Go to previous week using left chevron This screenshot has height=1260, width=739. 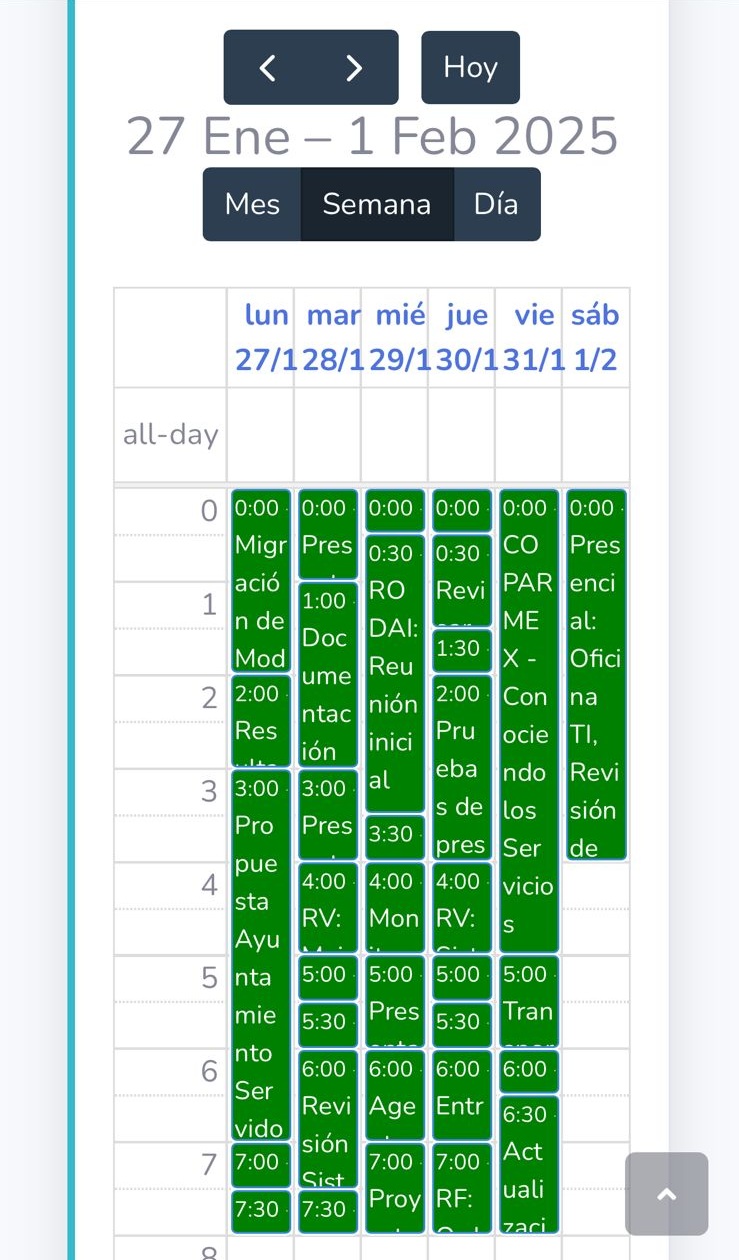pyautogui.click(x=267, y=67)
